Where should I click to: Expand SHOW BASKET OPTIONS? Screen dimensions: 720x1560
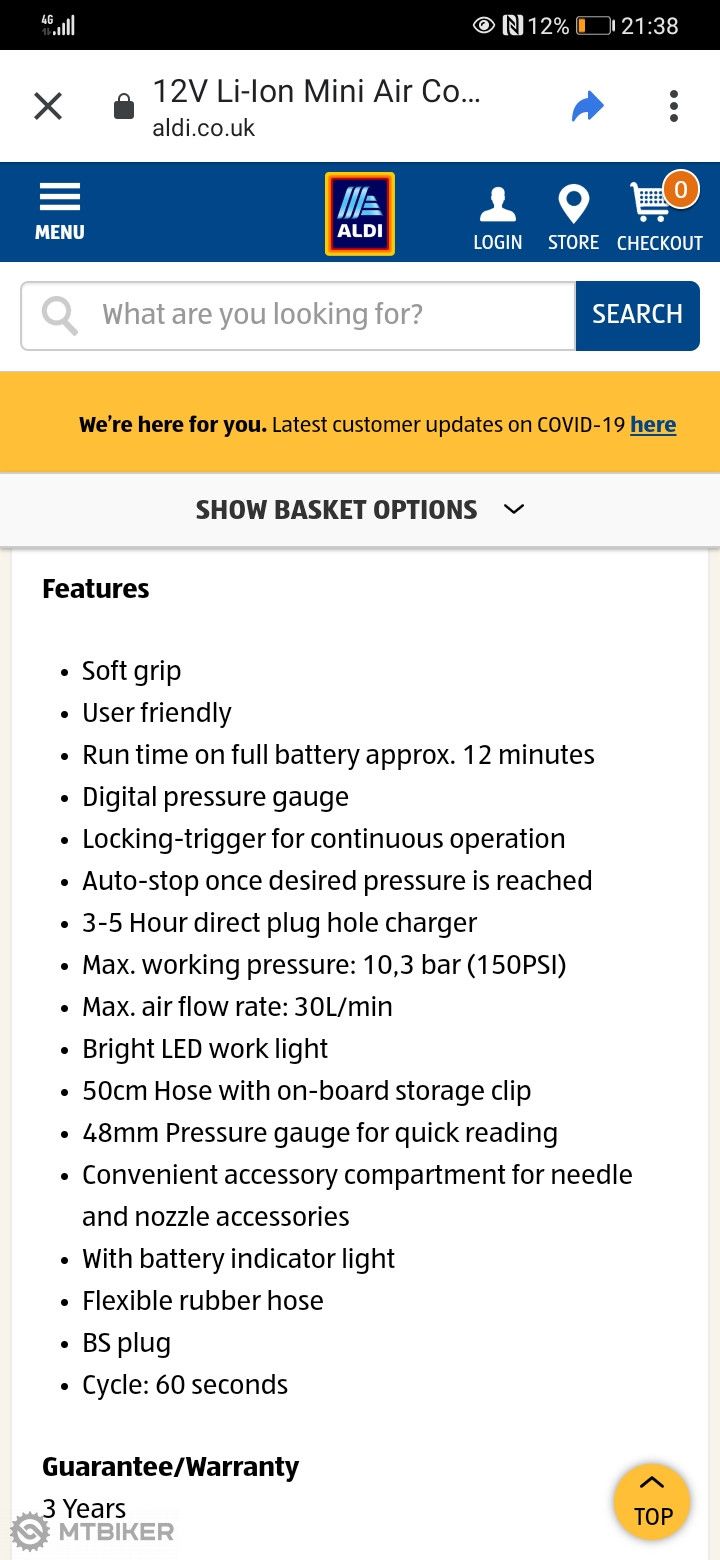(x=336, y=509)
